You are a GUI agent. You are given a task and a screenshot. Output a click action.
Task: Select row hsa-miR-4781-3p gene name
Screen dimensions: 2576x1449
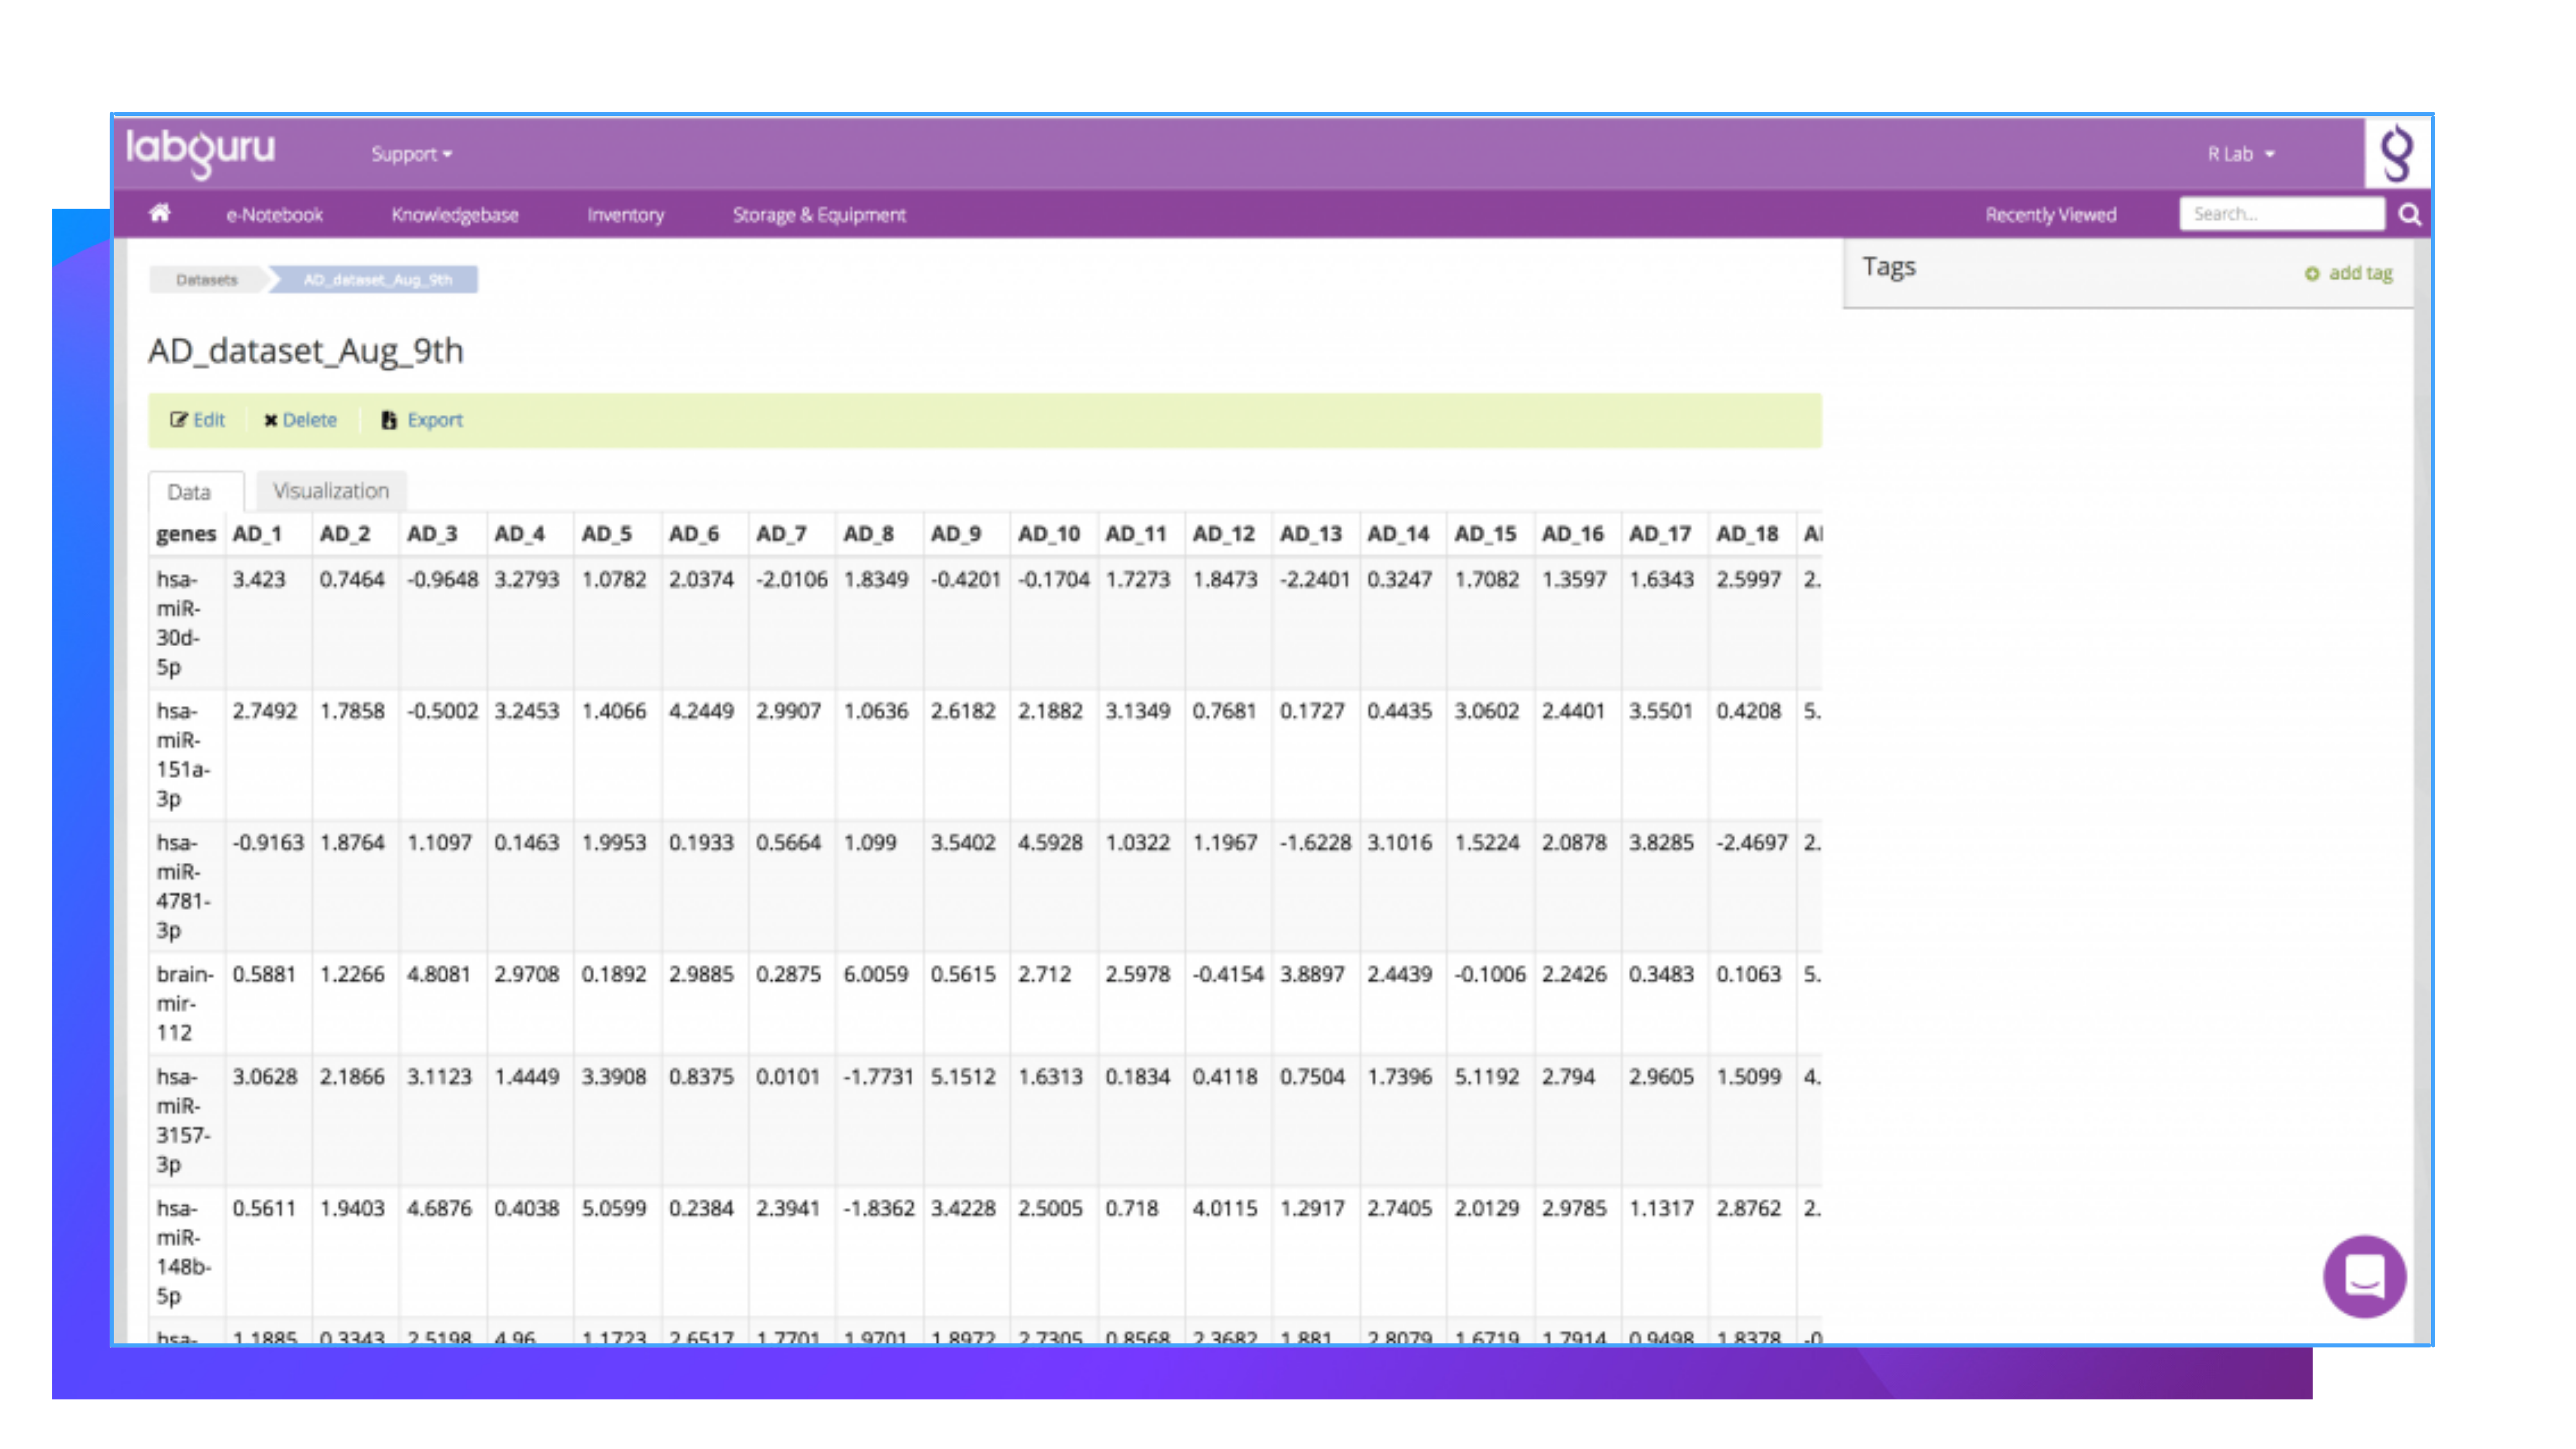click(x=183, y=886)
